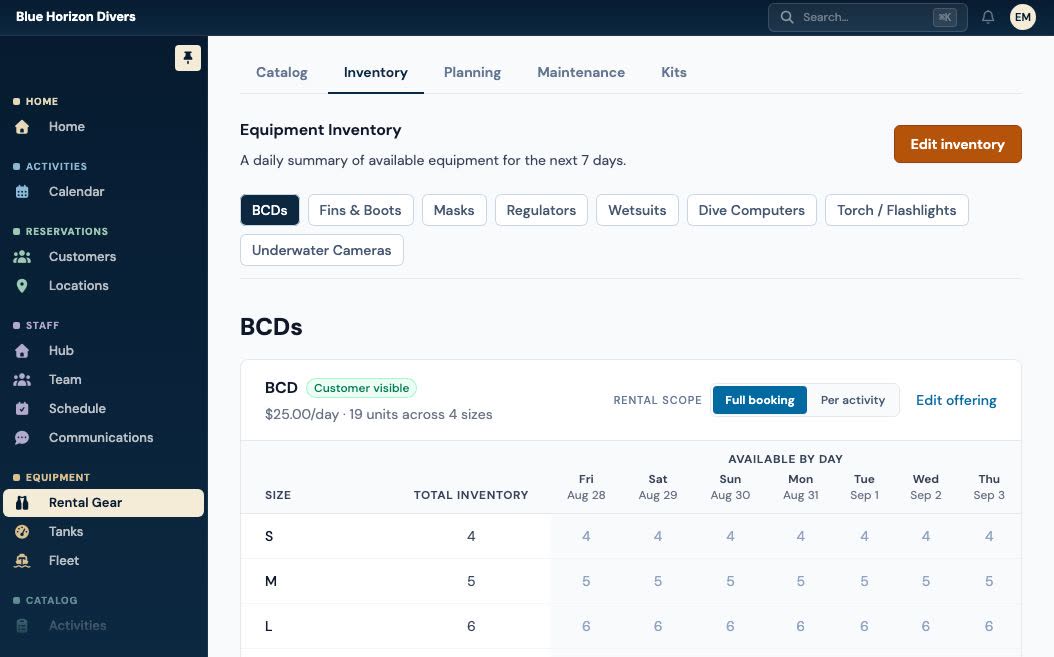This screenshot has height=657, width=1054.
Task: Click the Tue Sep 1 column header
Action: pos(864,487)
